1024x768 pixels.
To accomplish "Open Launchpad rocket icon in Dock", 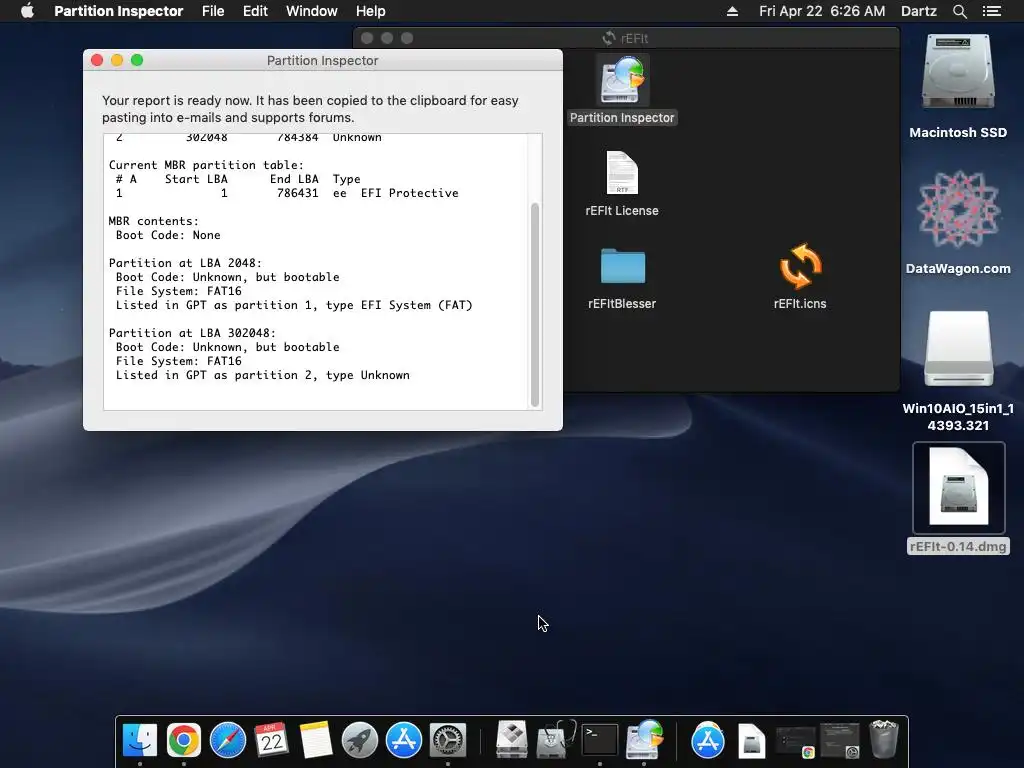I will click(360, 740).
